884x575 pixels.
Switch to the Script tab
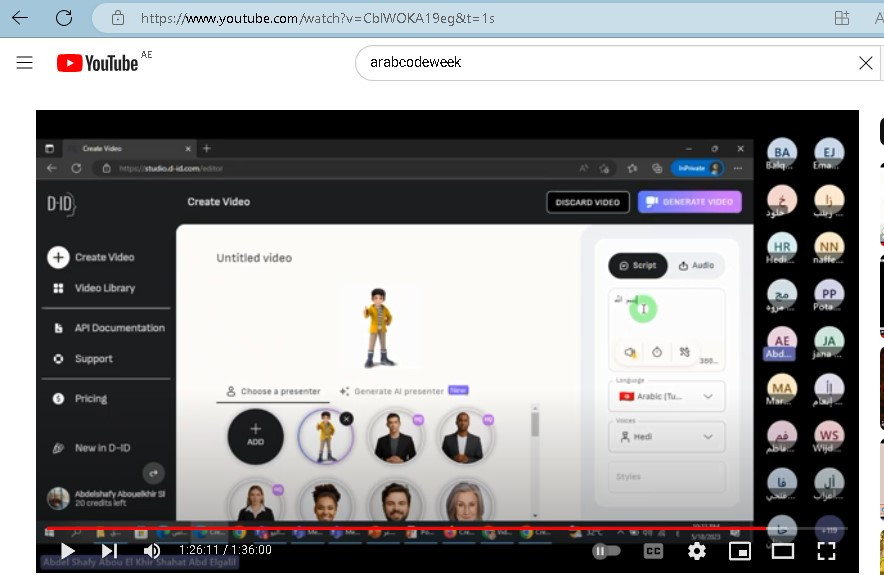pyautogui.click(x=638, y=266)
